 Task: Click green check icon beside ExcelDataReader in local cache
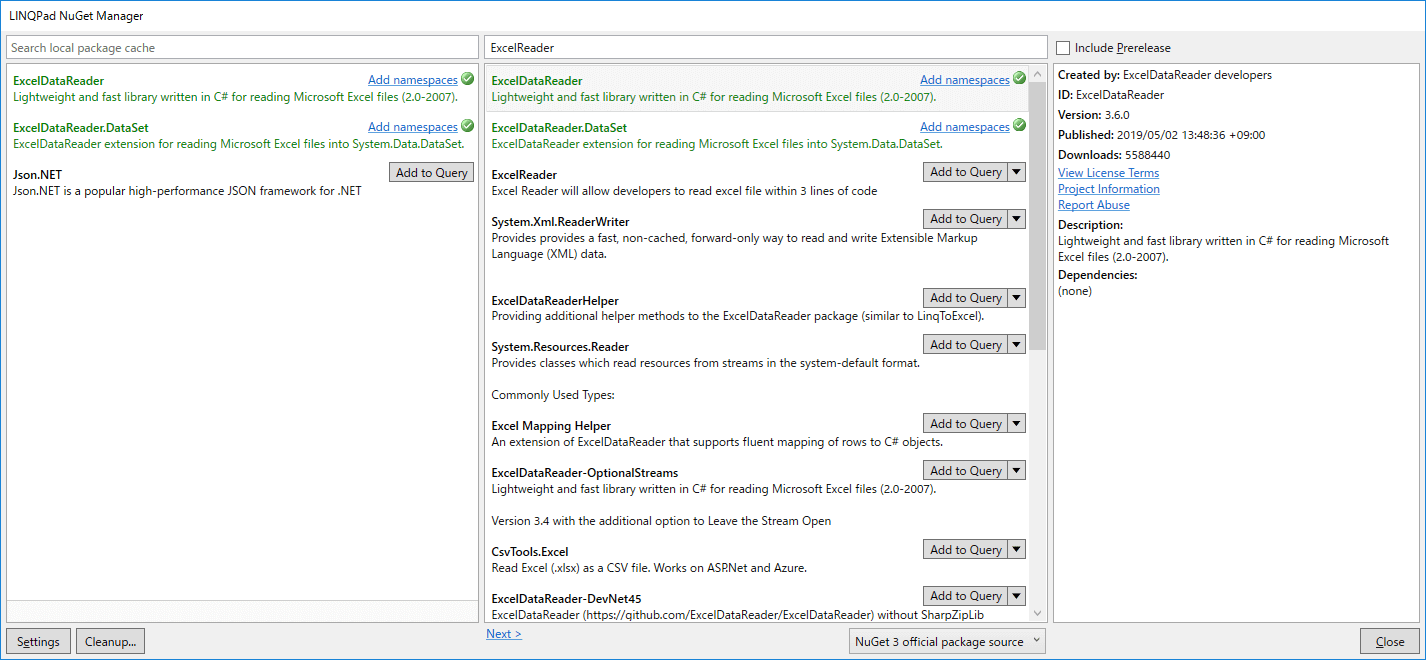pyautogui.click(x=467, y=79)
